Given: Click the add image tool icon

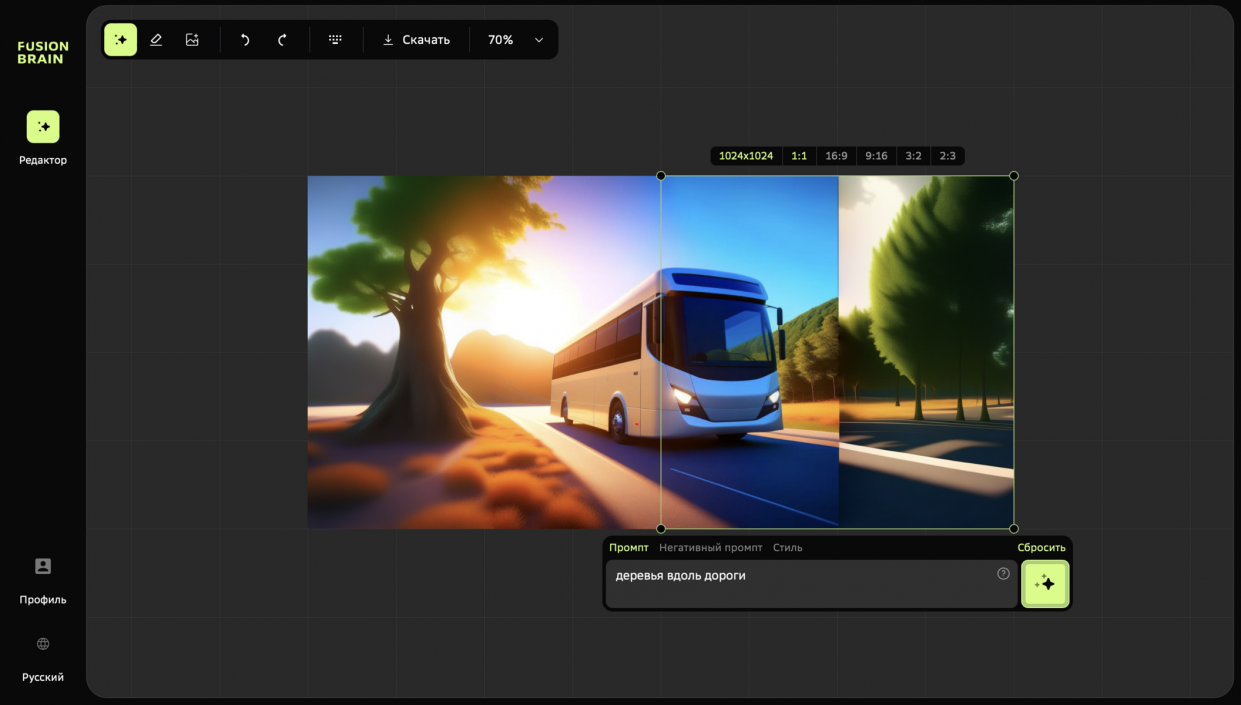Looking at the screenshot, I should [192, 40].
